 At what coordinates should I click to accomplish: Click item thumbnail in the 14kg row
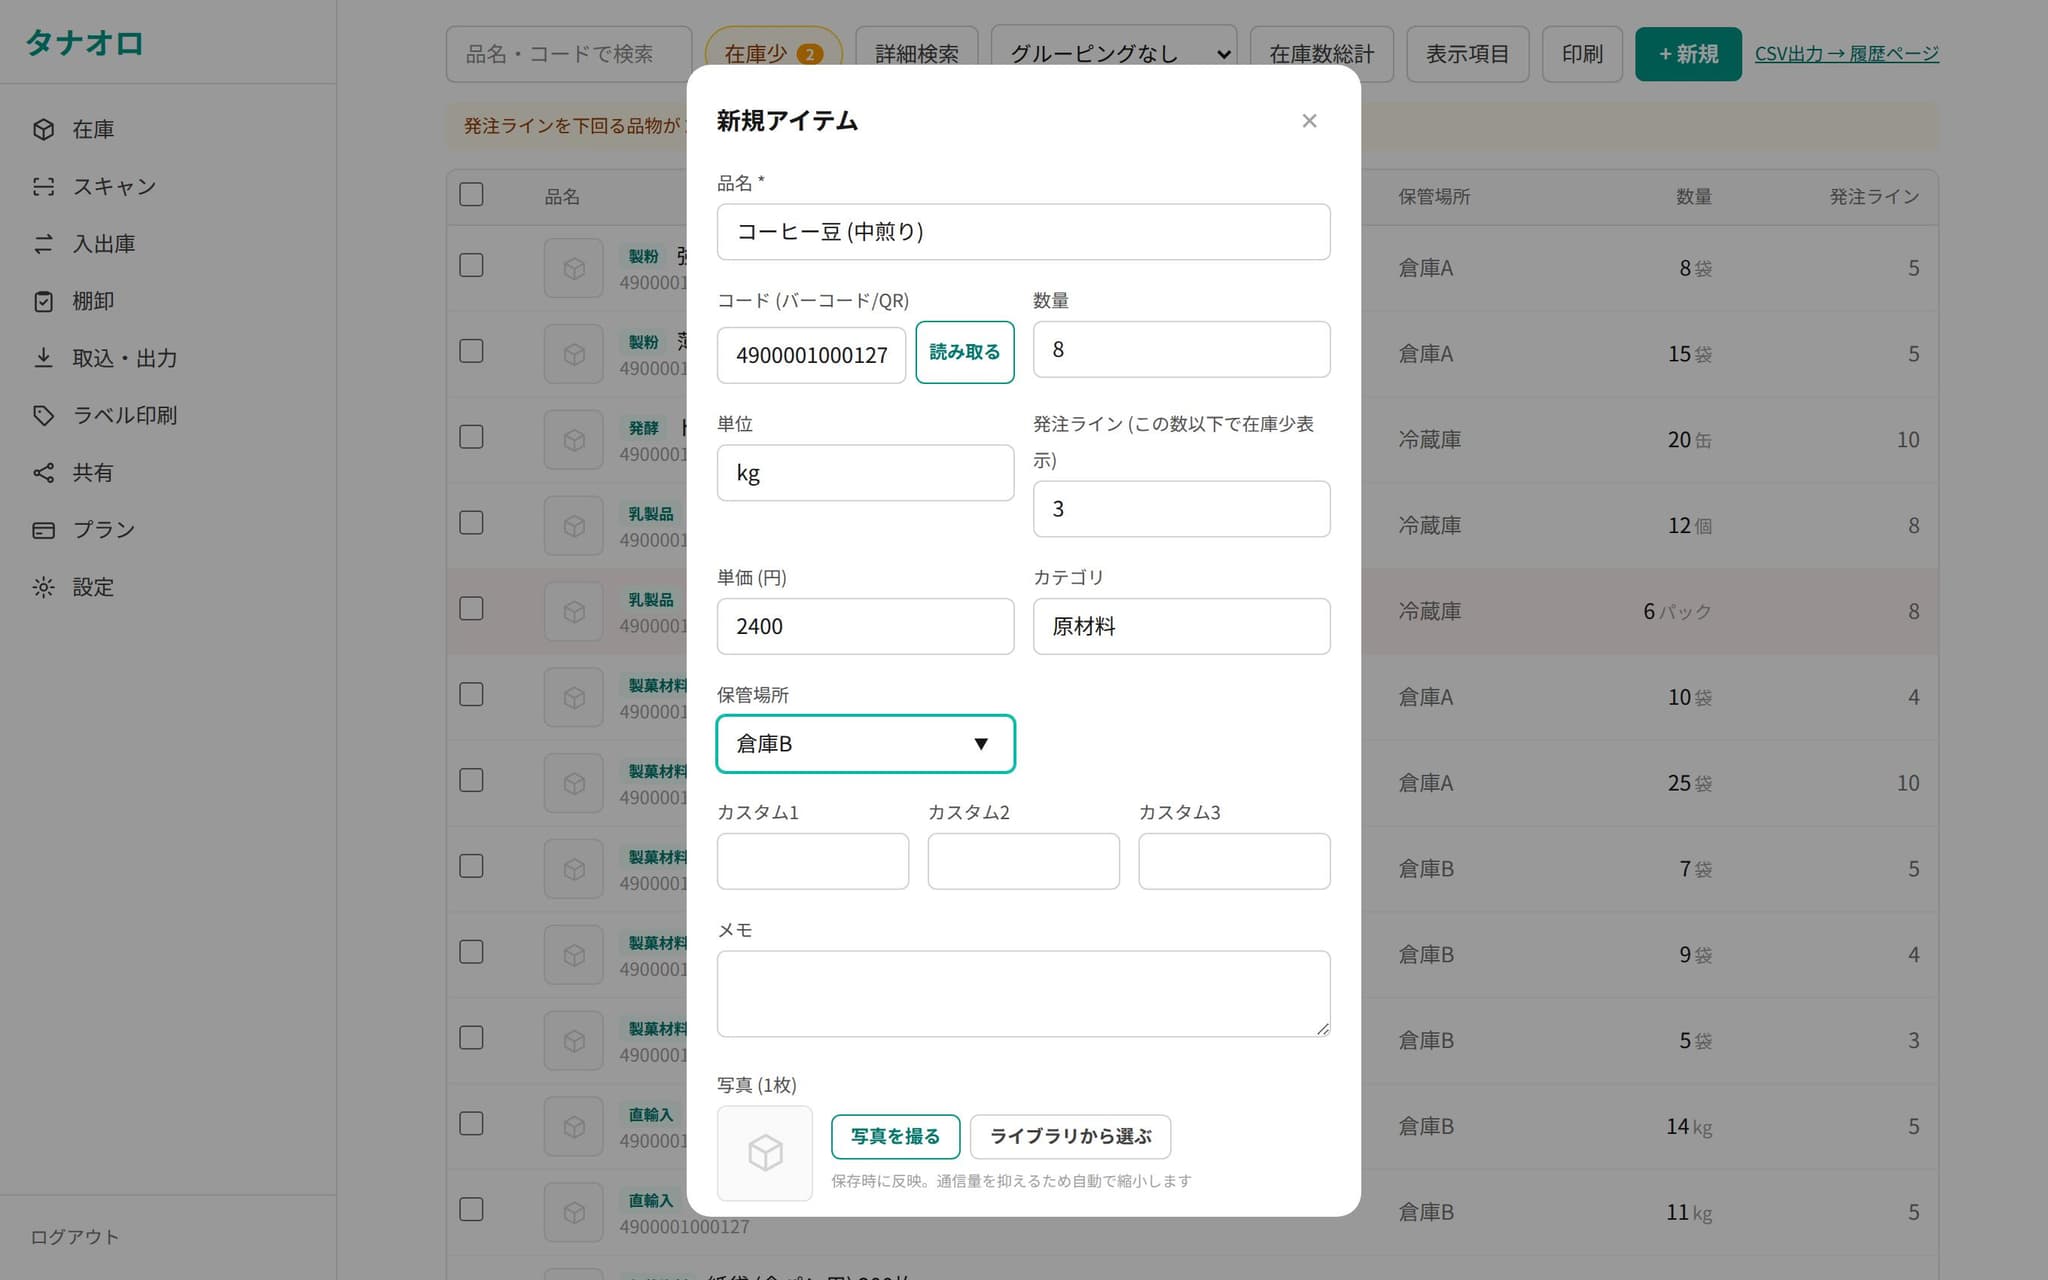click(x=574, y=1126)
